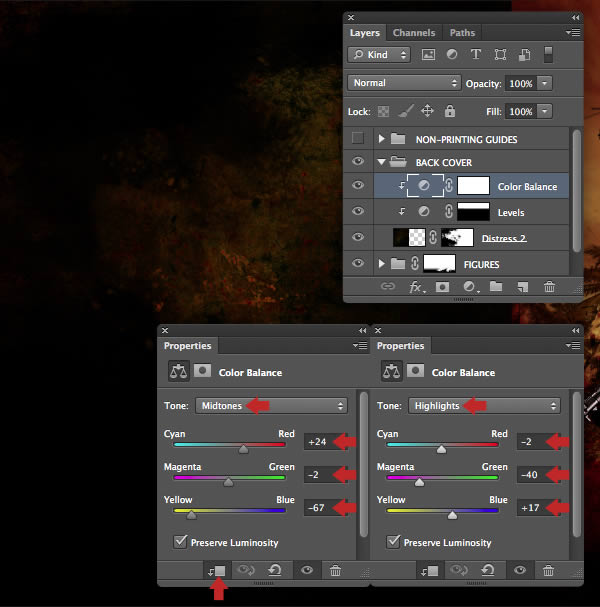Open the Kind filter dropdown

(x=379, y=55)
